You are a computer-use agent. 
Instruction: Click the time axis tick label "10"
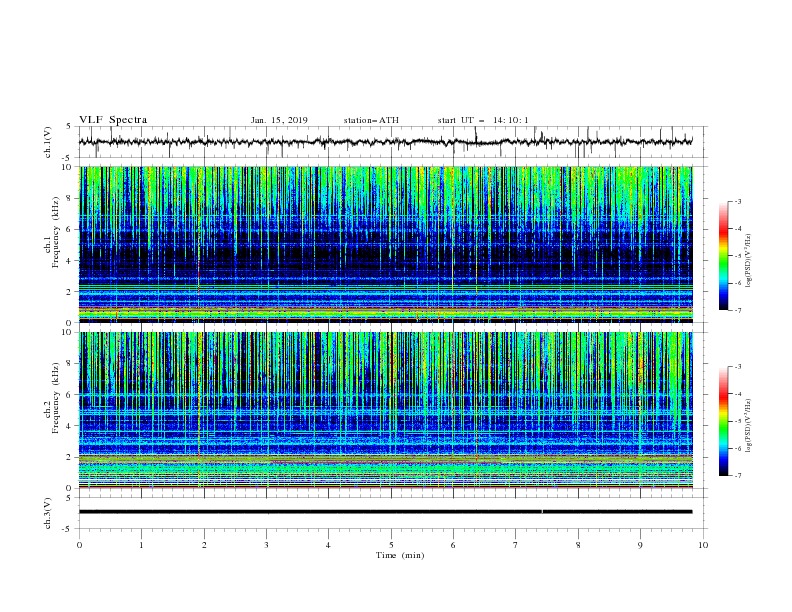click(703, 545)
